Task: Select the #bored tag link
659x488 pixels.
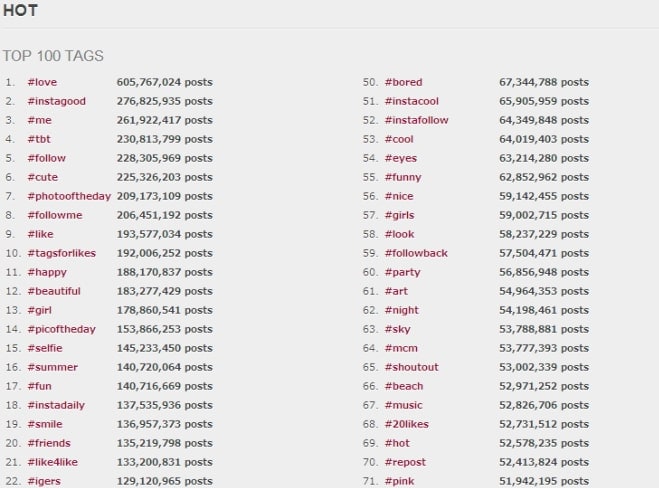Action: [x=403, y=82]
